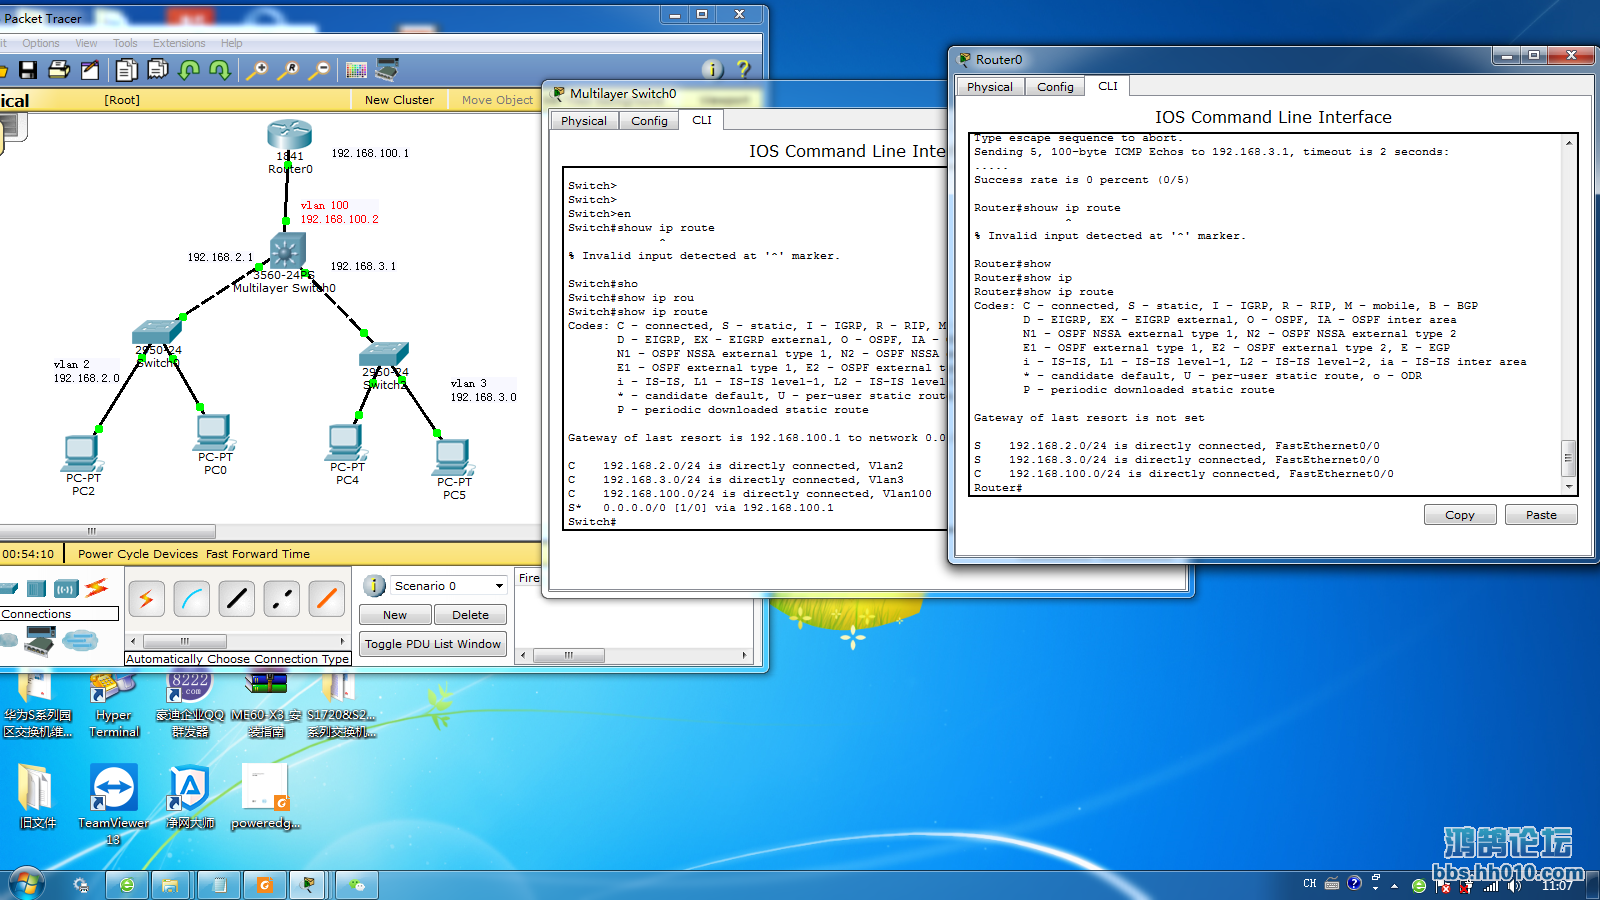Image resolution: width=1600 pixels, height=900 pixels.
Task: Click the Zoom In magnifier icon
Action: tap(257, 70)
